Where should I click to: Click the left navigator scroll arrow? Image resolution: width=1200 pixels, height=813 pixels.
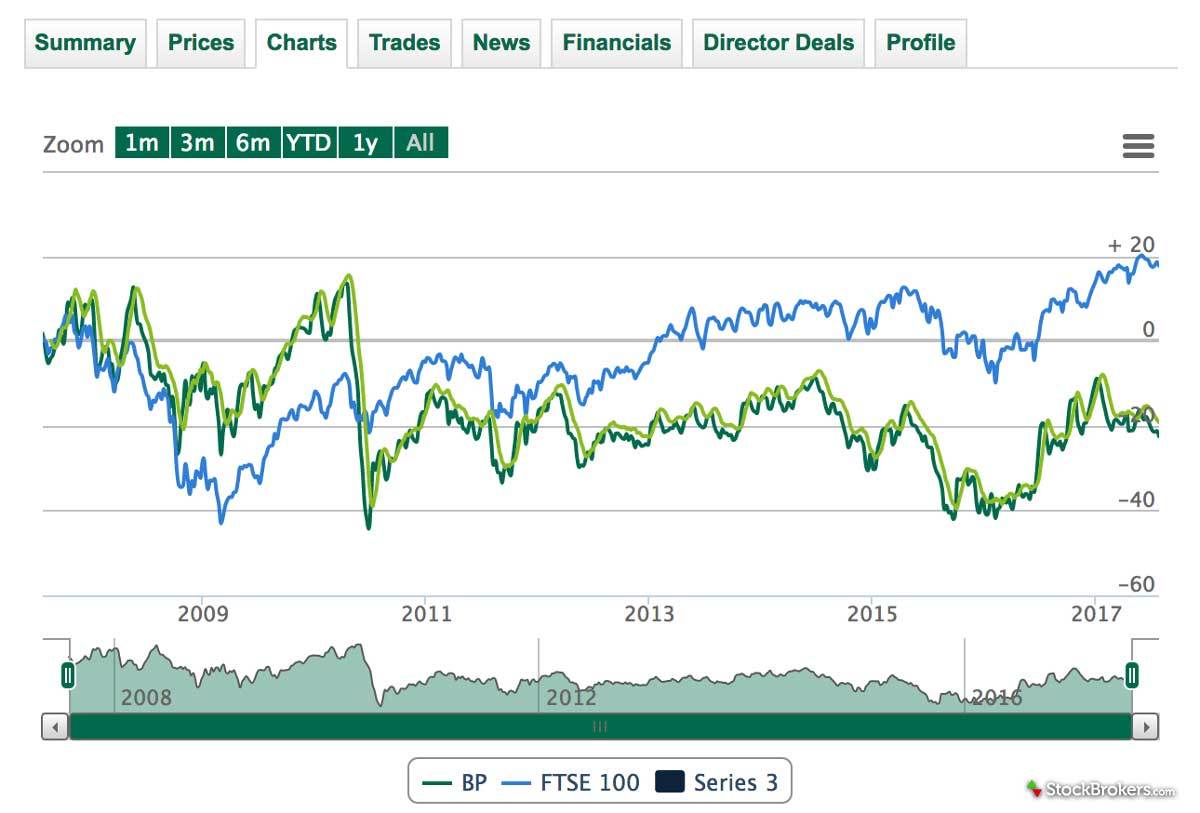pos(56,727)
